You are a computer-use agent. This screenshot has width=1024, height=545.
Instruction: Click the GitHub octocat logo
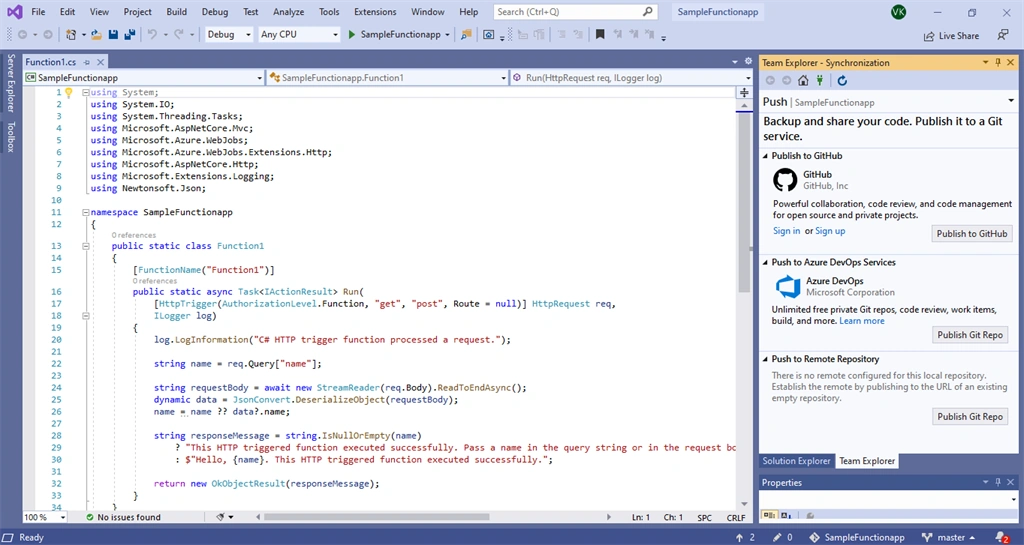tap(785, 179)
